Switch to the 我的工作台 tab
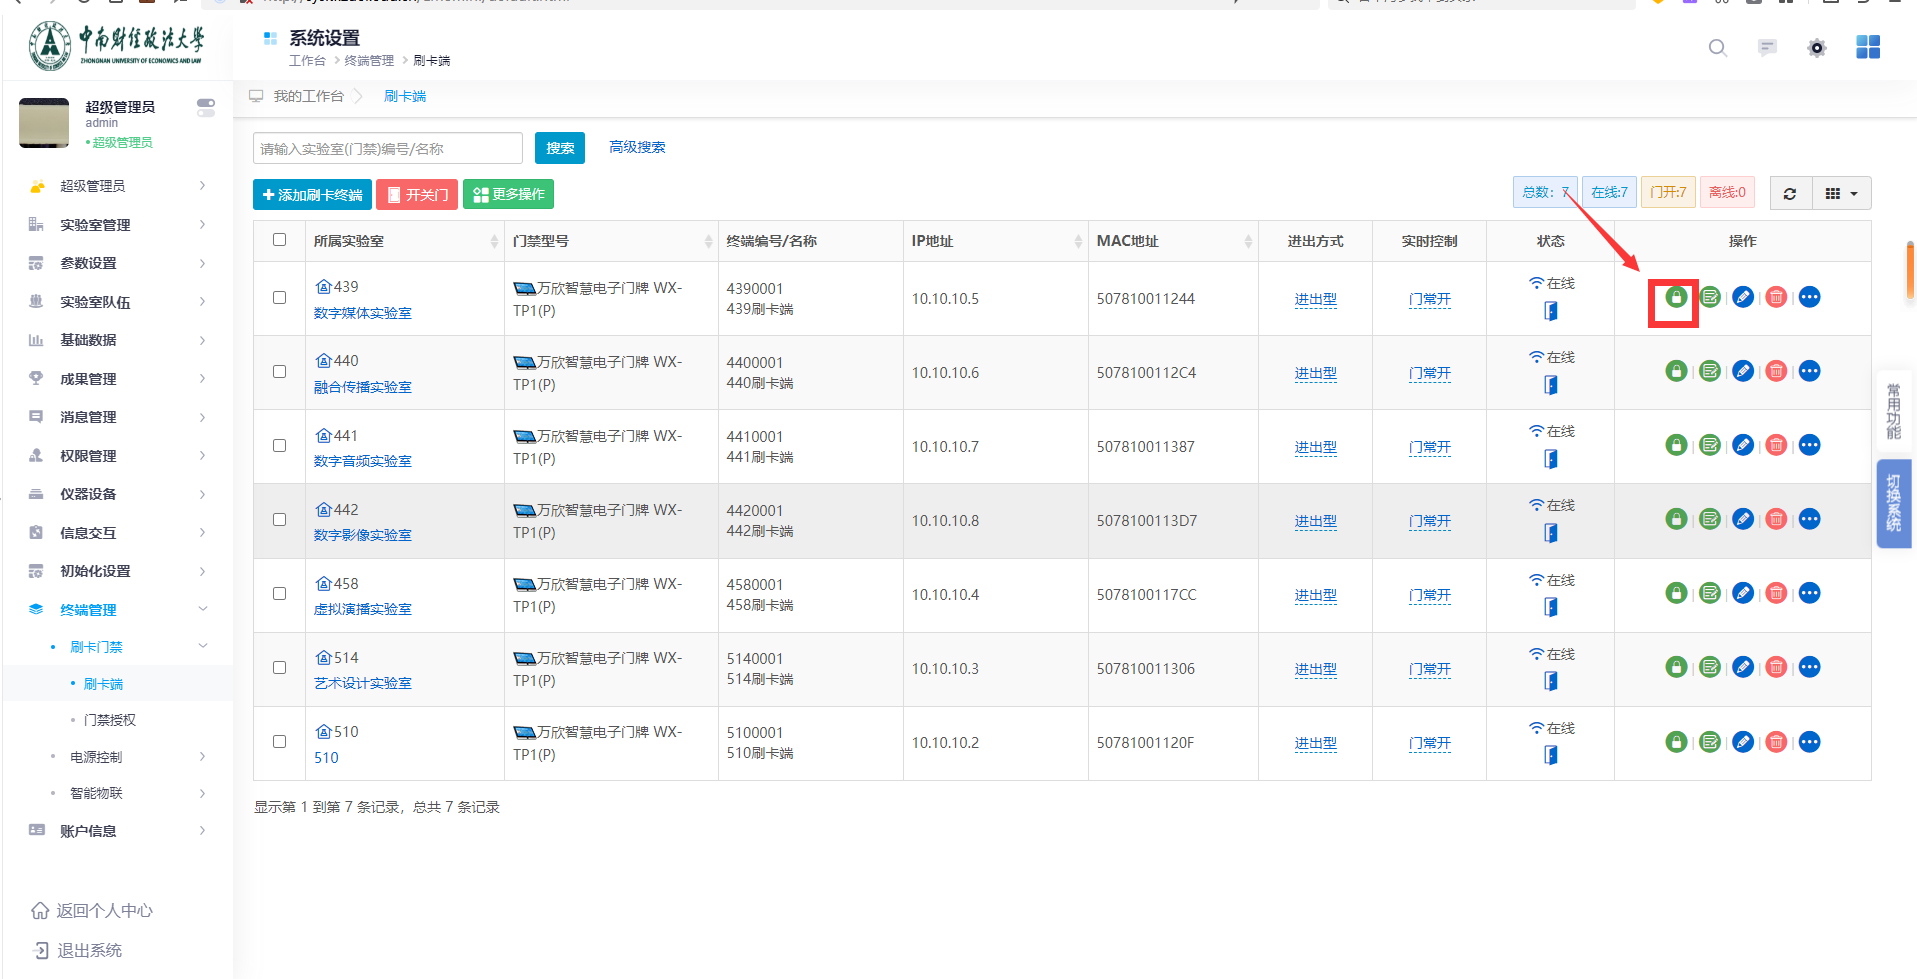Viewport: 1917px width, 979px height. (x=308, y=97)
